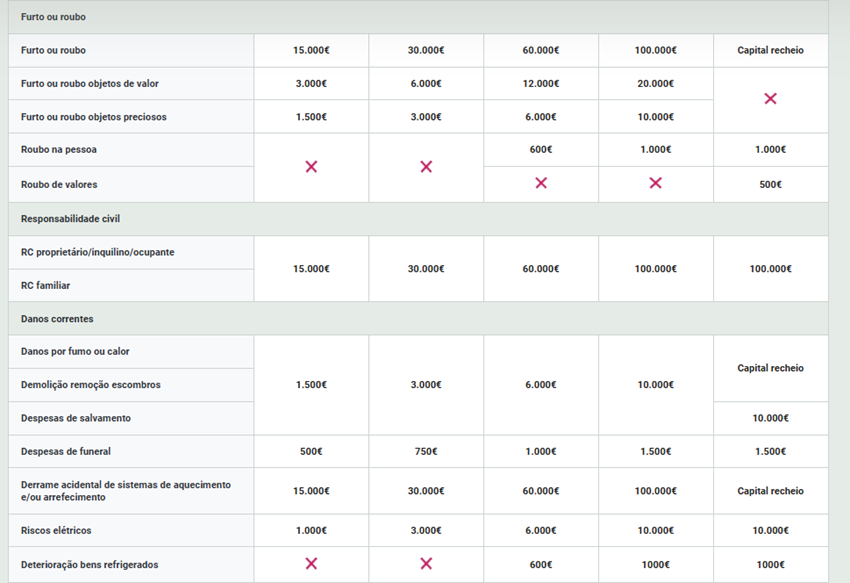The height and width of the screenshot is (583, 850).
Task: Select the Furto ou roubo section header
Action: click(60, 17)
